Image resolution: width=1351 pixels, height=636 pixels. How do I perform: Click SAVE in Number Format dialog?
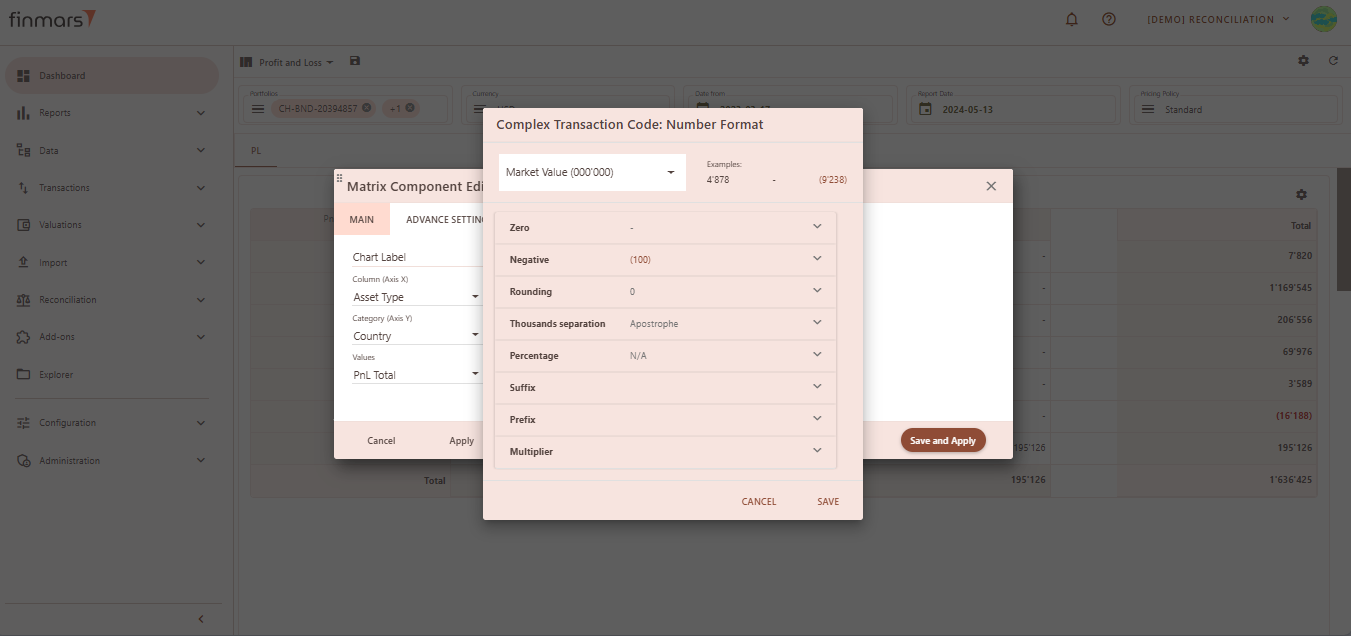coord(827,502)
